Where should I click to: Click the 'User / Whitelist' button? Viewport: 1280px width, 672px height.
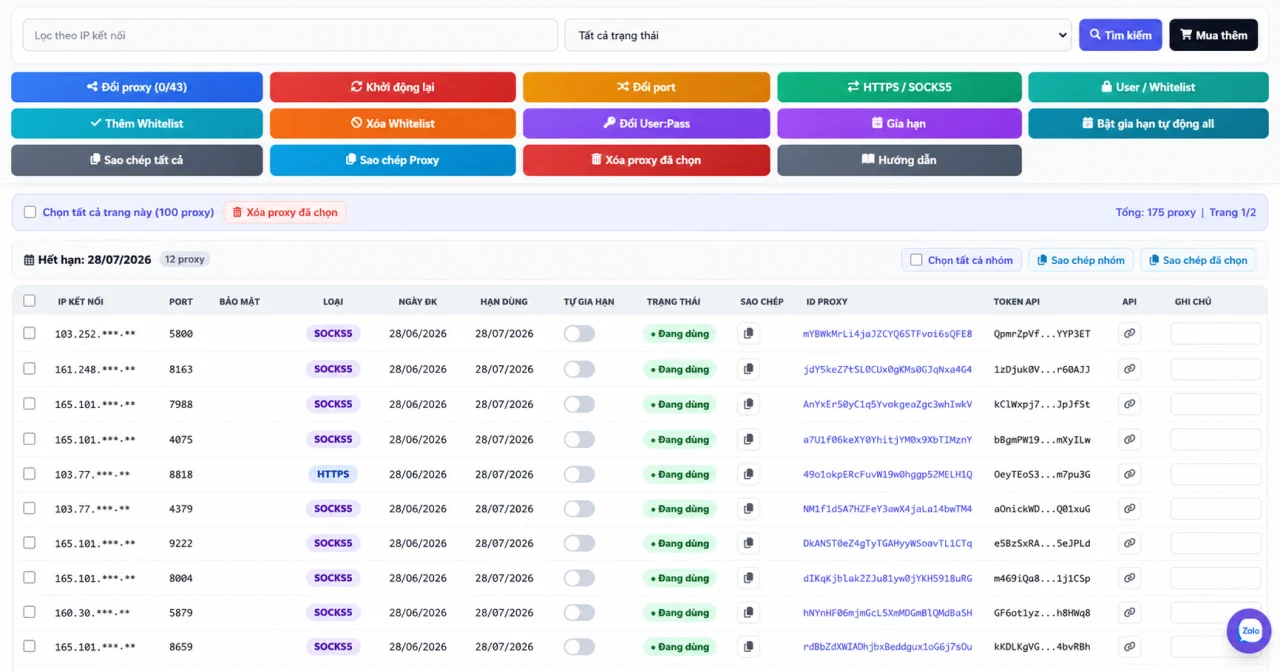point(1148,87)
